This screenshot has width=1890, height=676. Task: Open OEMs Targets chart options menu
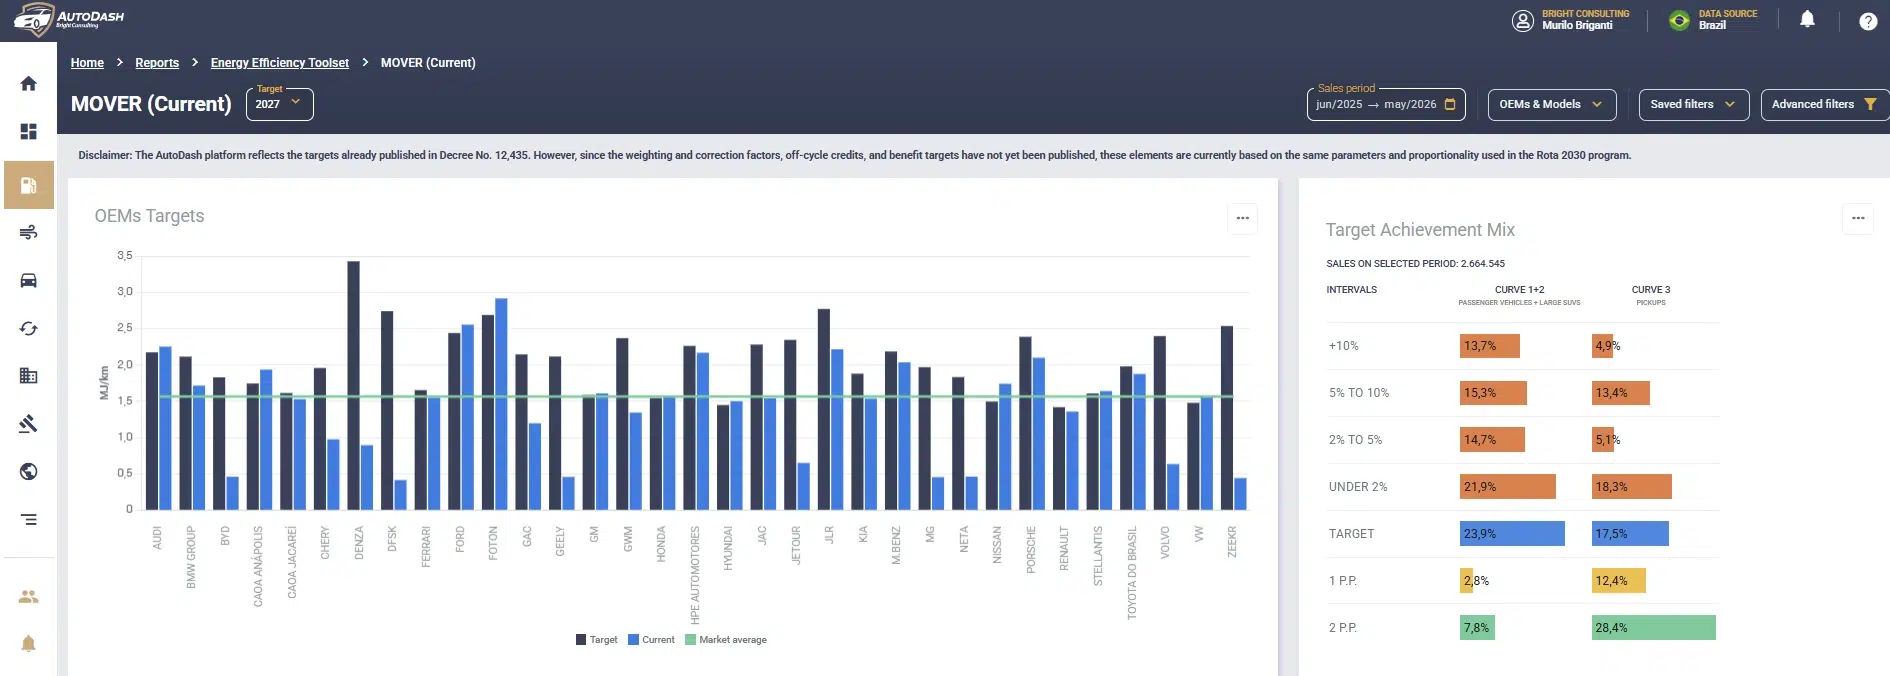point(1242,218)
